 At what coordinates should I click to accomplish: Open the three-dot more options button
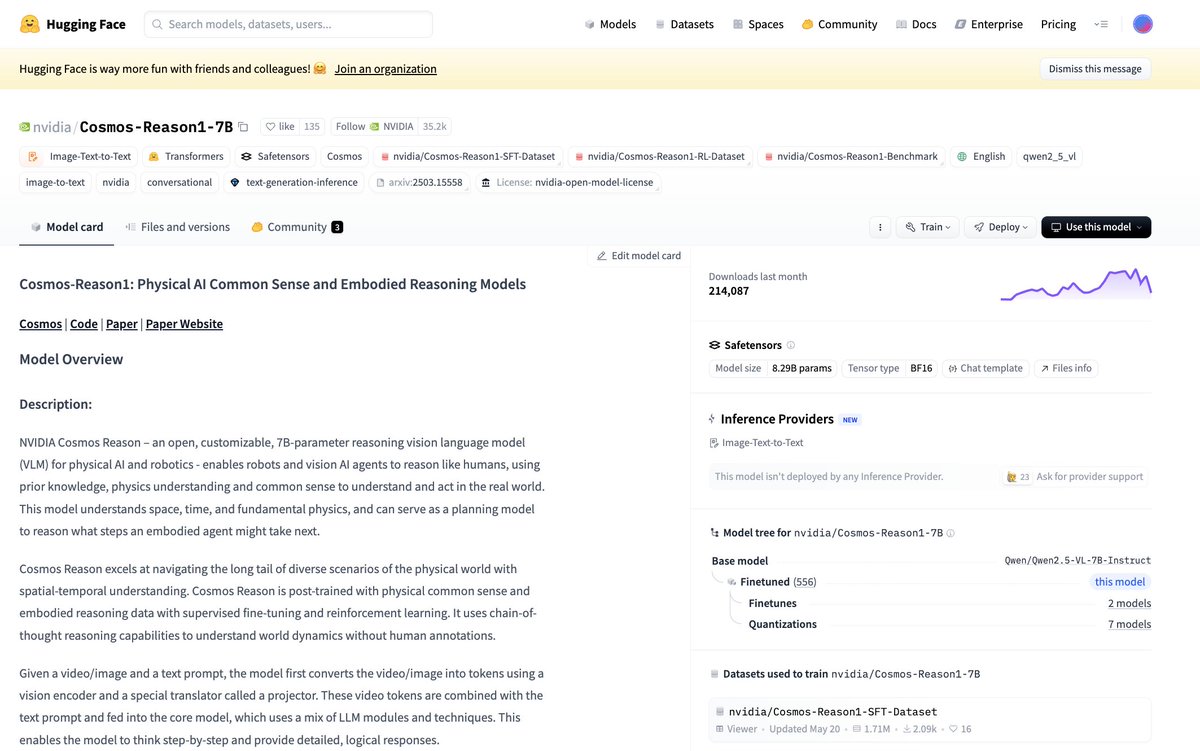point(879,227)
